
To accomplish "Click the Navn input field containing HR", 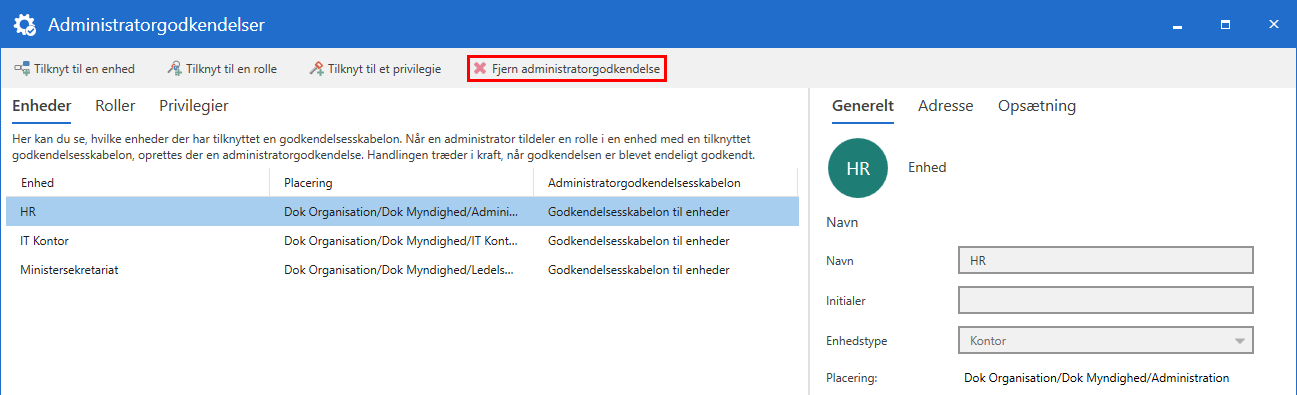I will tap(1106, 260).
